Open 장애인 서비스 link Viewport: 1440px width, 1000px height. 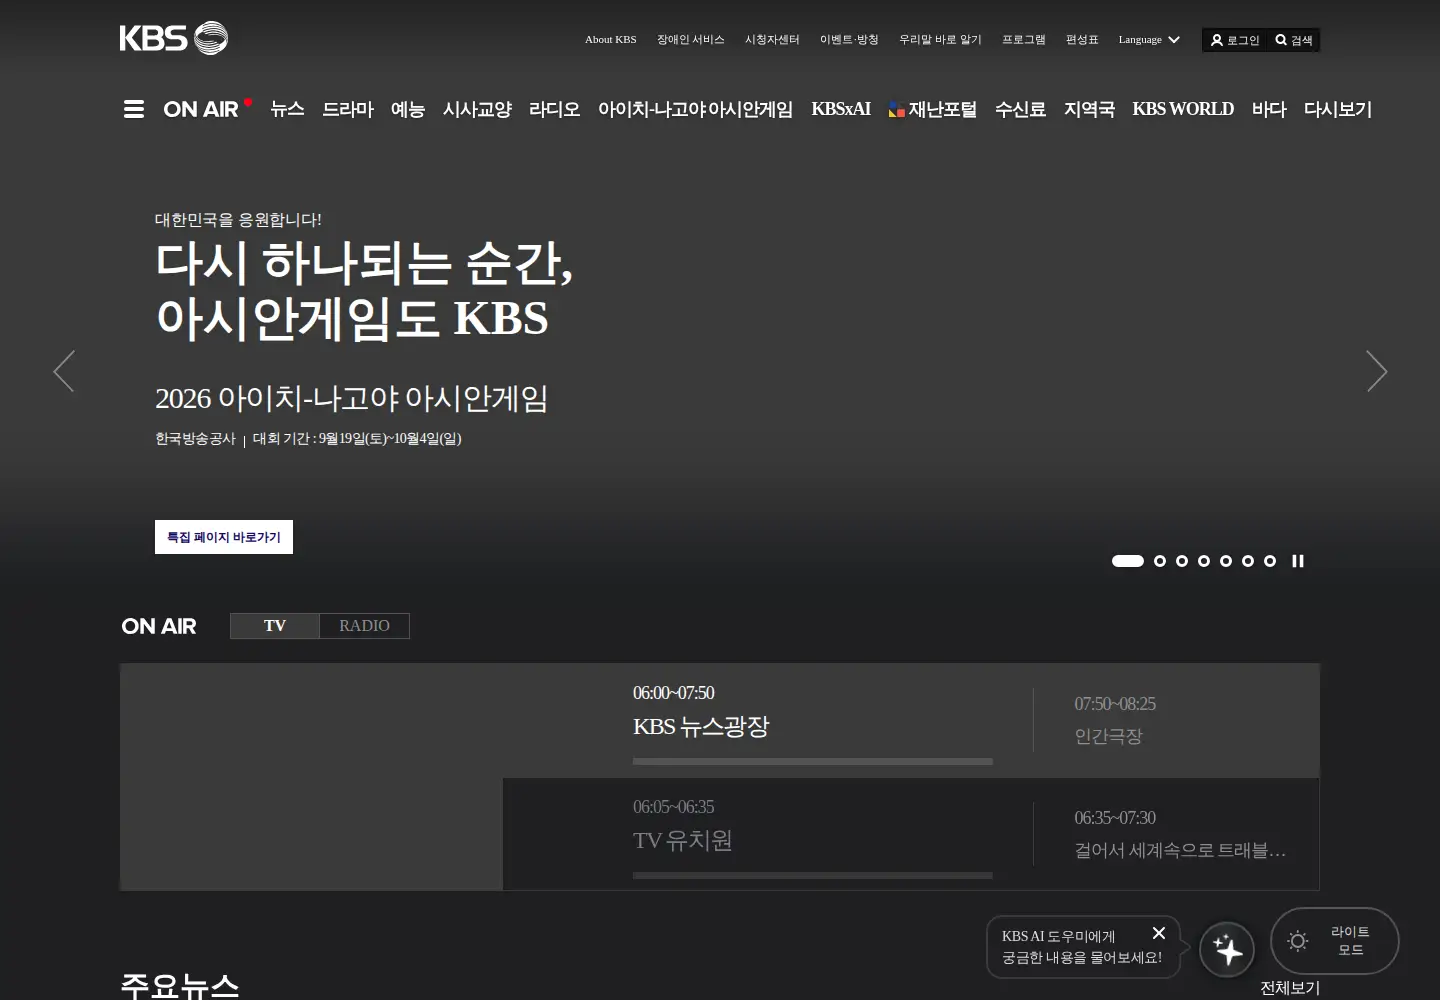(690, 40)
